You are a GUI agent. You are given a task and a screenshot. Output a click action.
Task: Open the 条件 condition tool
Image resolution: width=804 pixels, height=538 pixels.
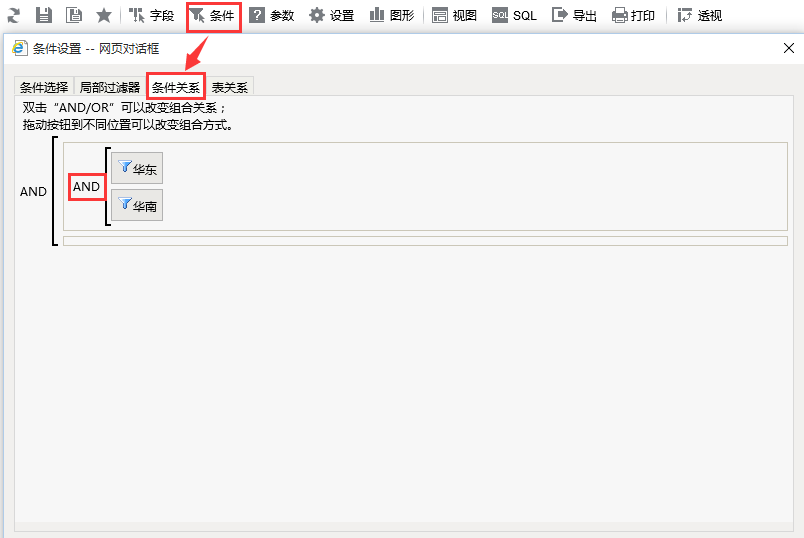[x=213, y=16]
